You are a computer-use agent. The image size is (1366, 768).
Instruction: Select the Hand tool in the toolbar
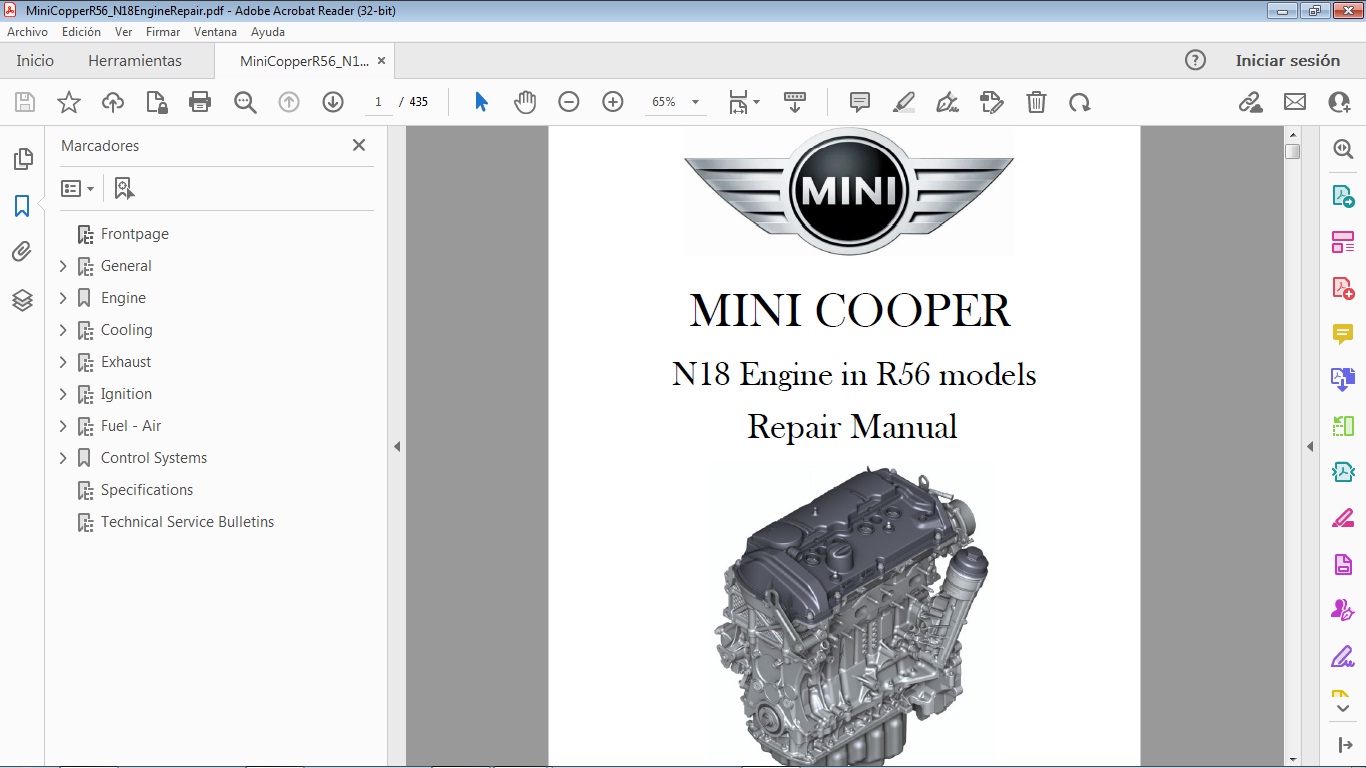click(x=525, y=101)
